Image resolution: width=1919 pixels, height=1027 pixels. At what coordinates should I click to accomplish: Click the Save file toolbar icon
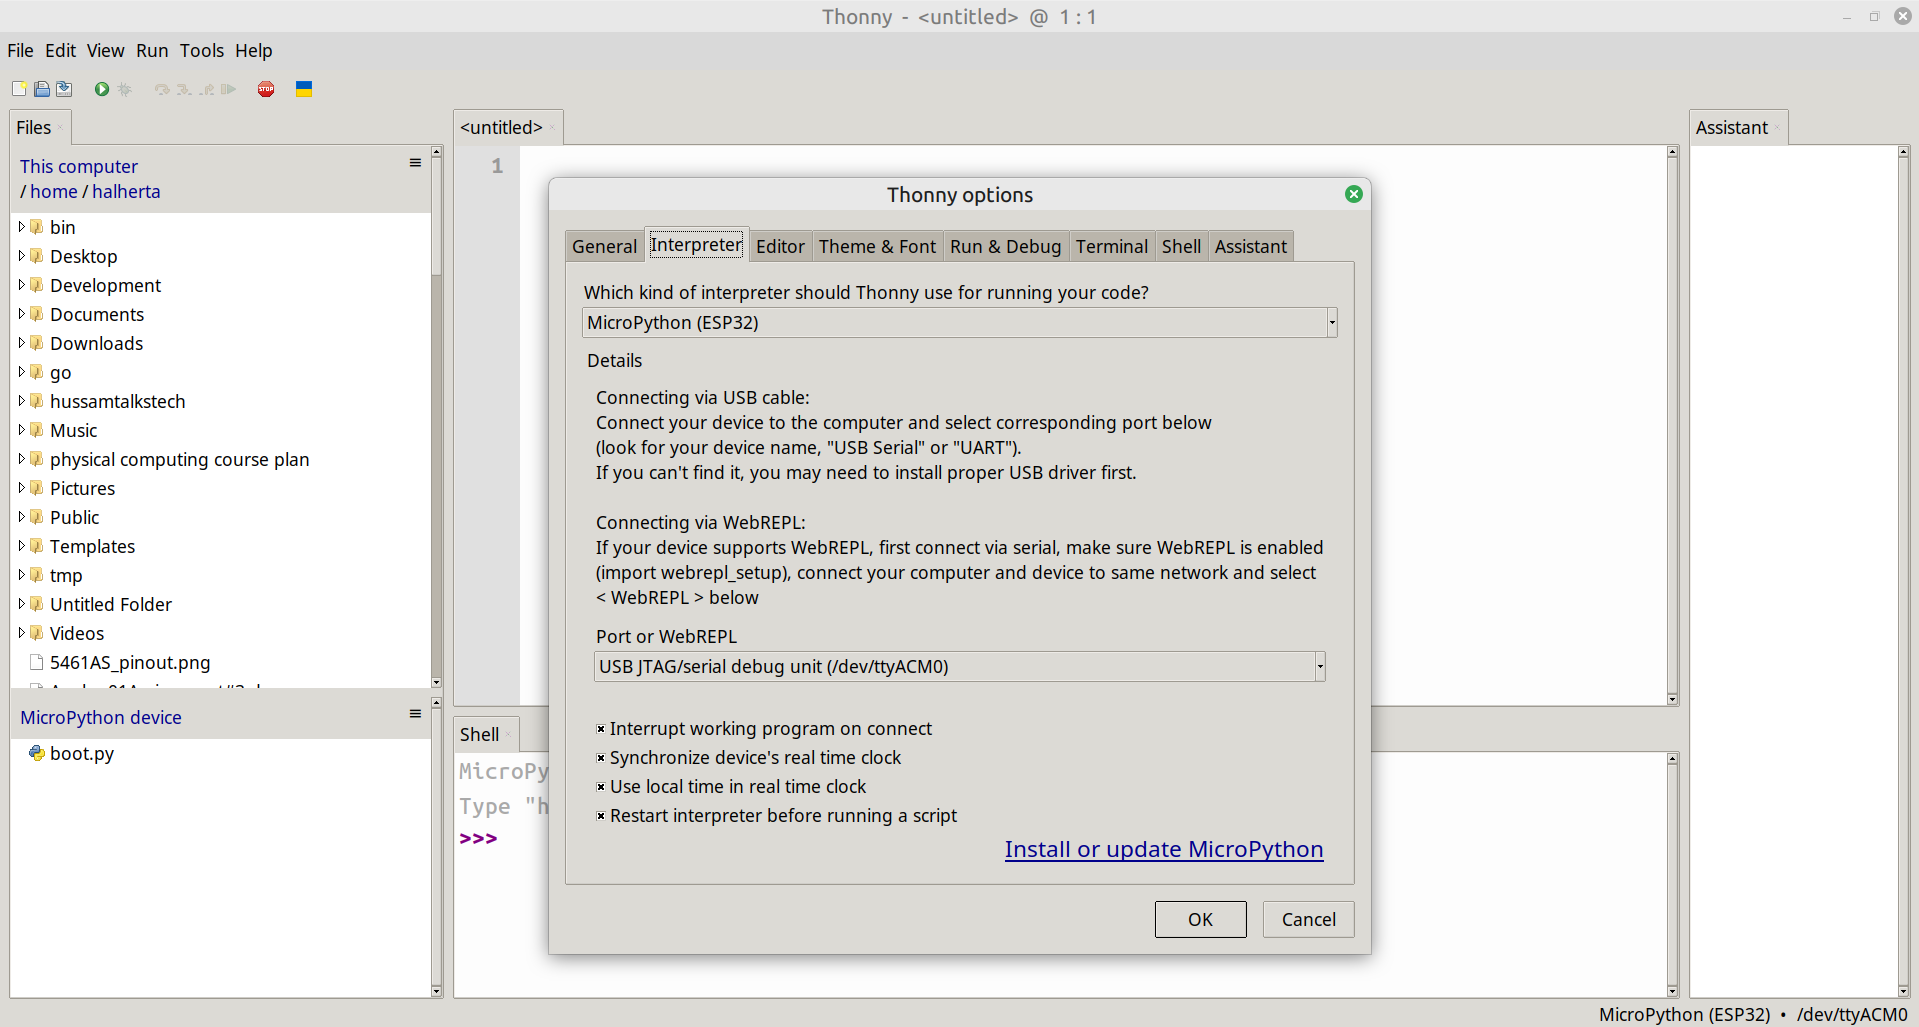(x=64, y=89)
